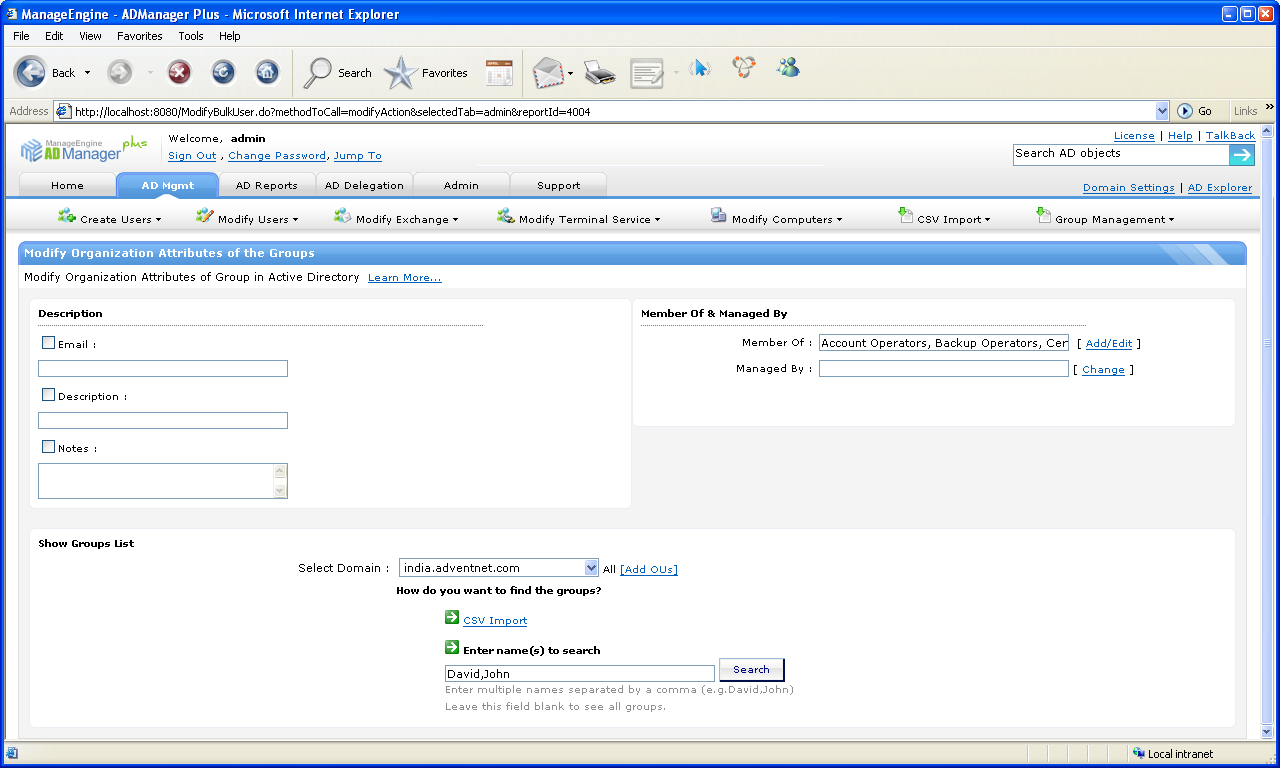Click the IE Refresh toolbar icon
This screenshot has height=768, width=1280.
coord(223,72)
